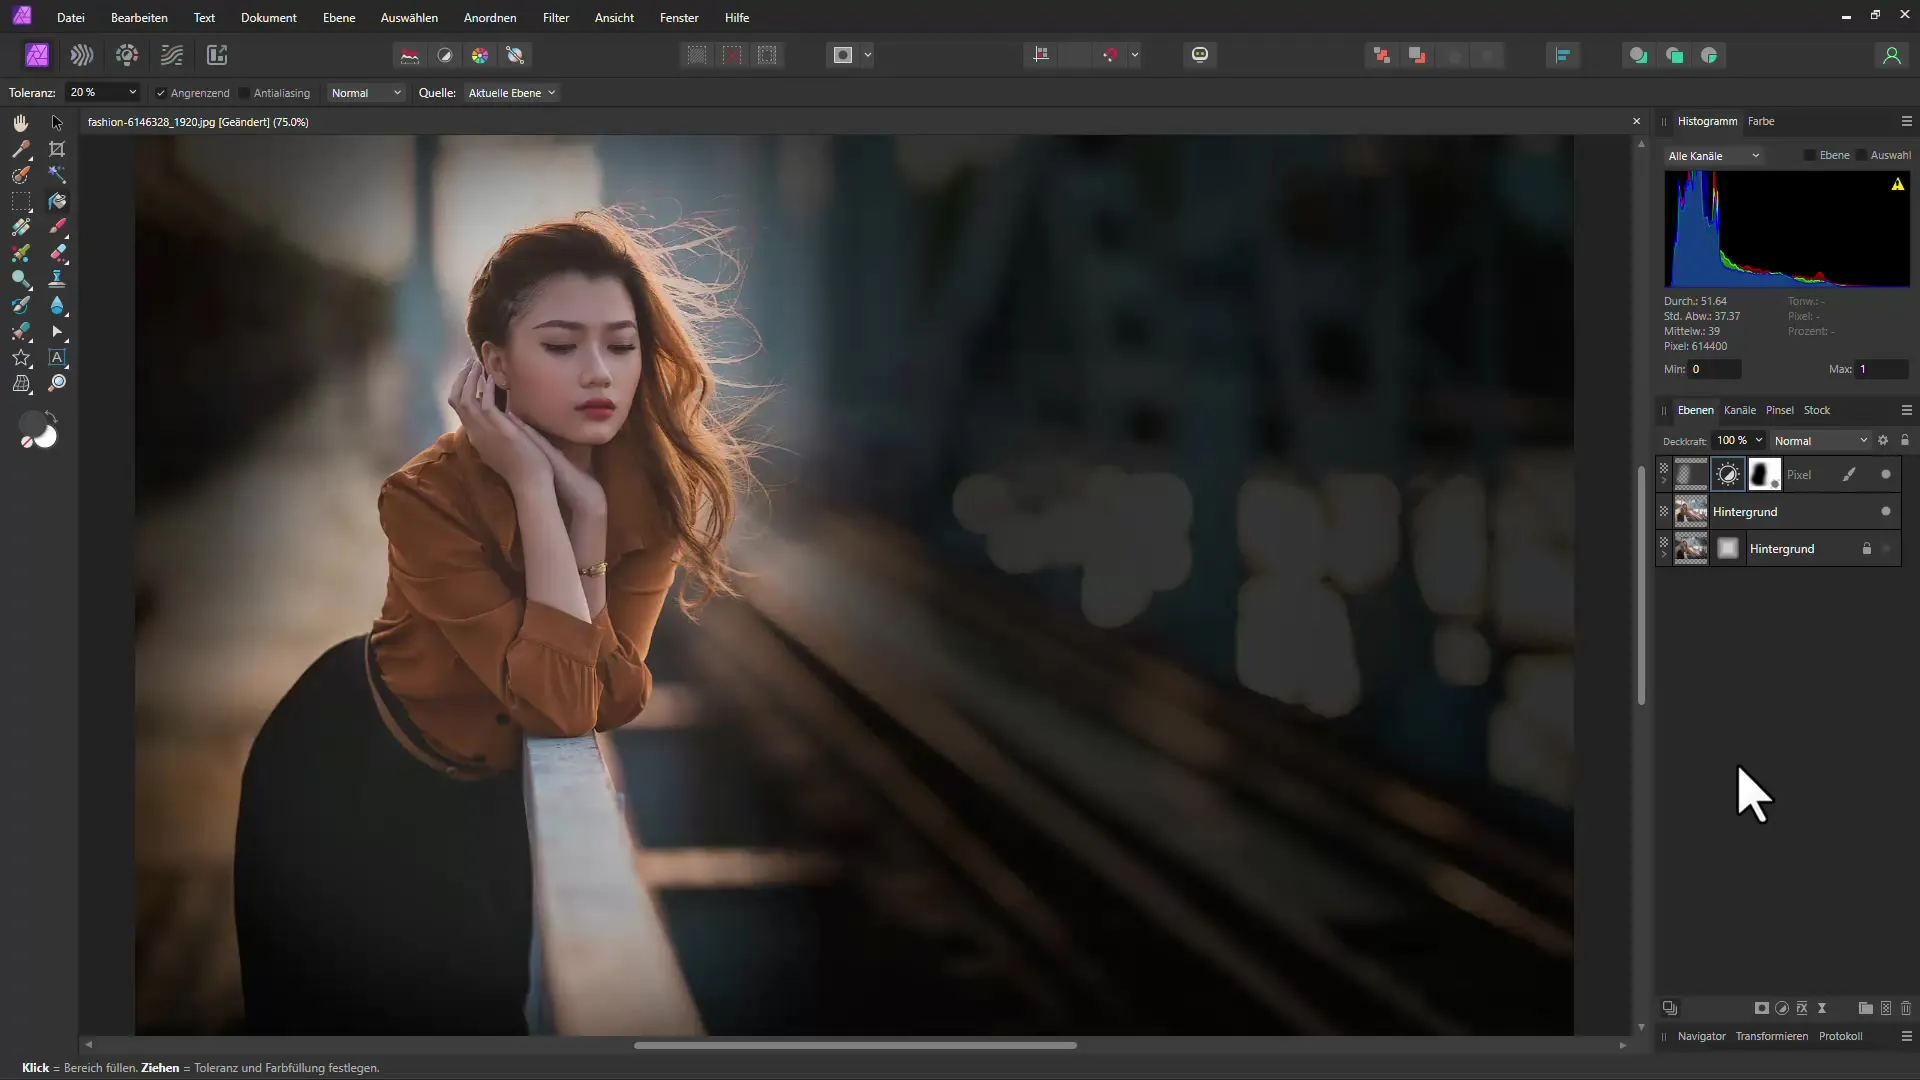
Task: Select the Gradient tool
Action: (x=20, y=227)
